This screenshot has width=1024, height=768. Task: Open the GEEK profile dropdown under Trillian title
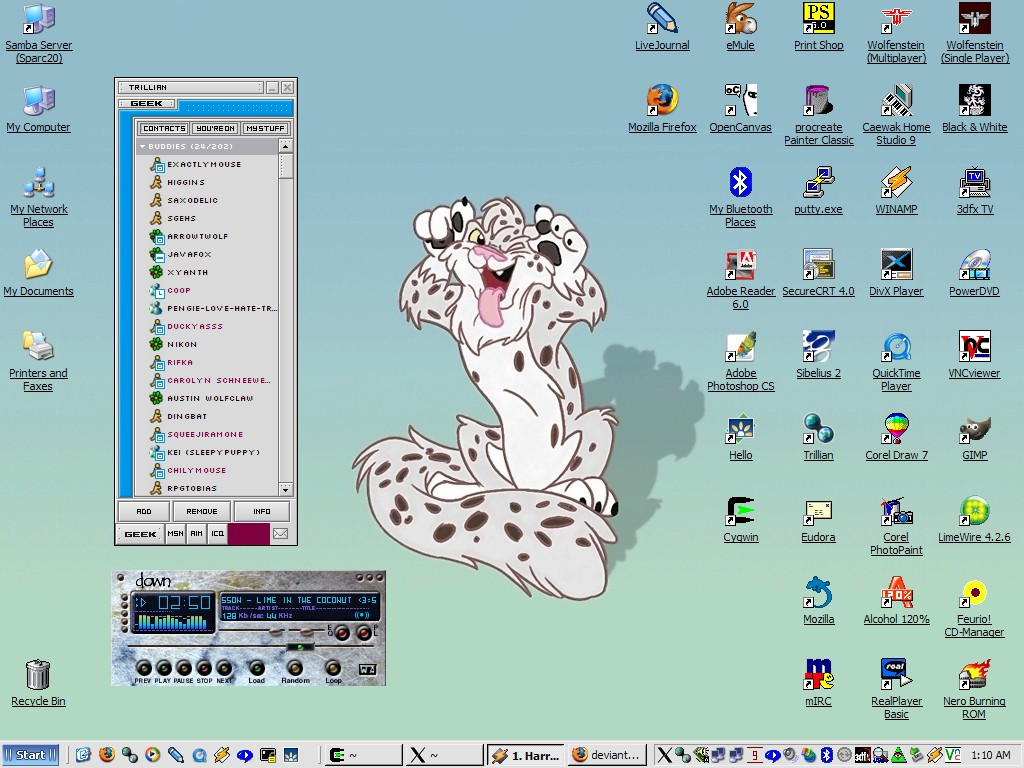click(x=147, y=104)
